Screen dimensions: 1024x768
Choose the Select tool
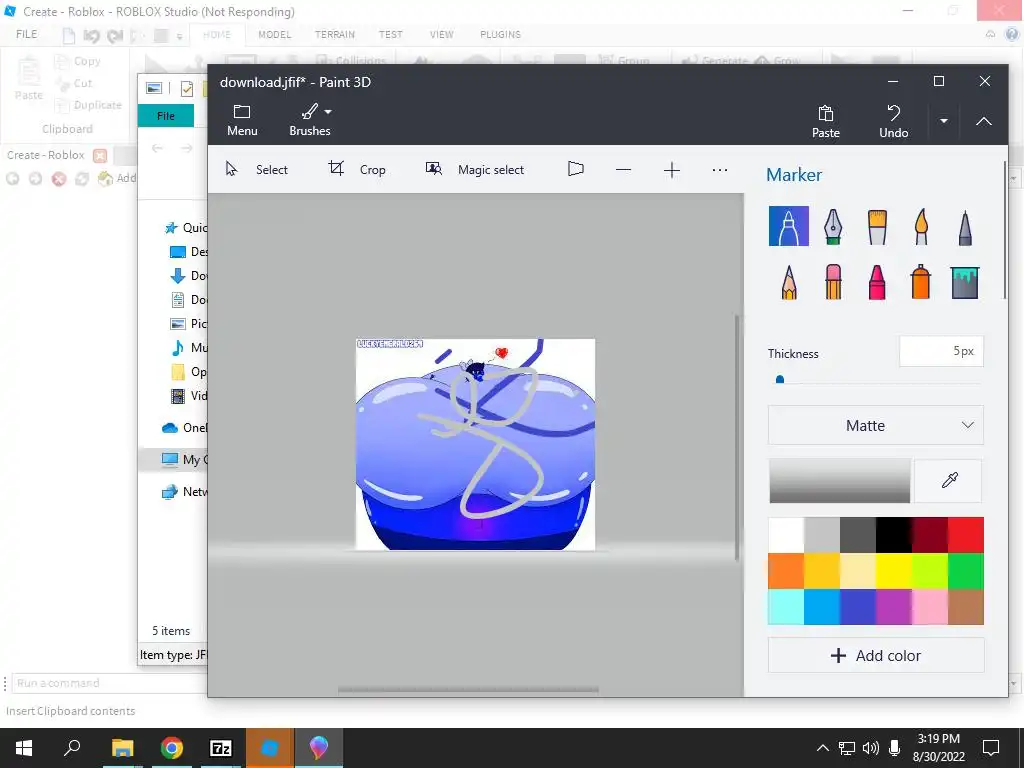(x=257, y=170)
